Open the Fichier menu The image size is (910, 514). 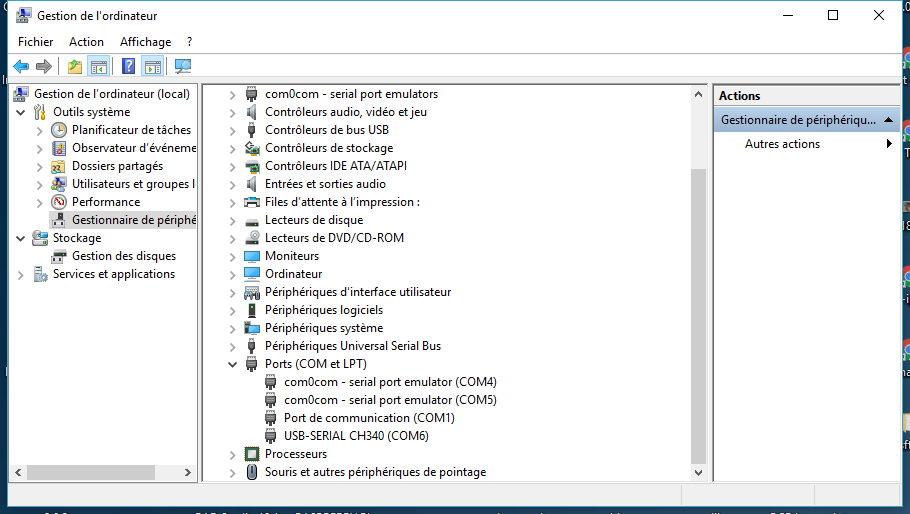coord(35,42)
